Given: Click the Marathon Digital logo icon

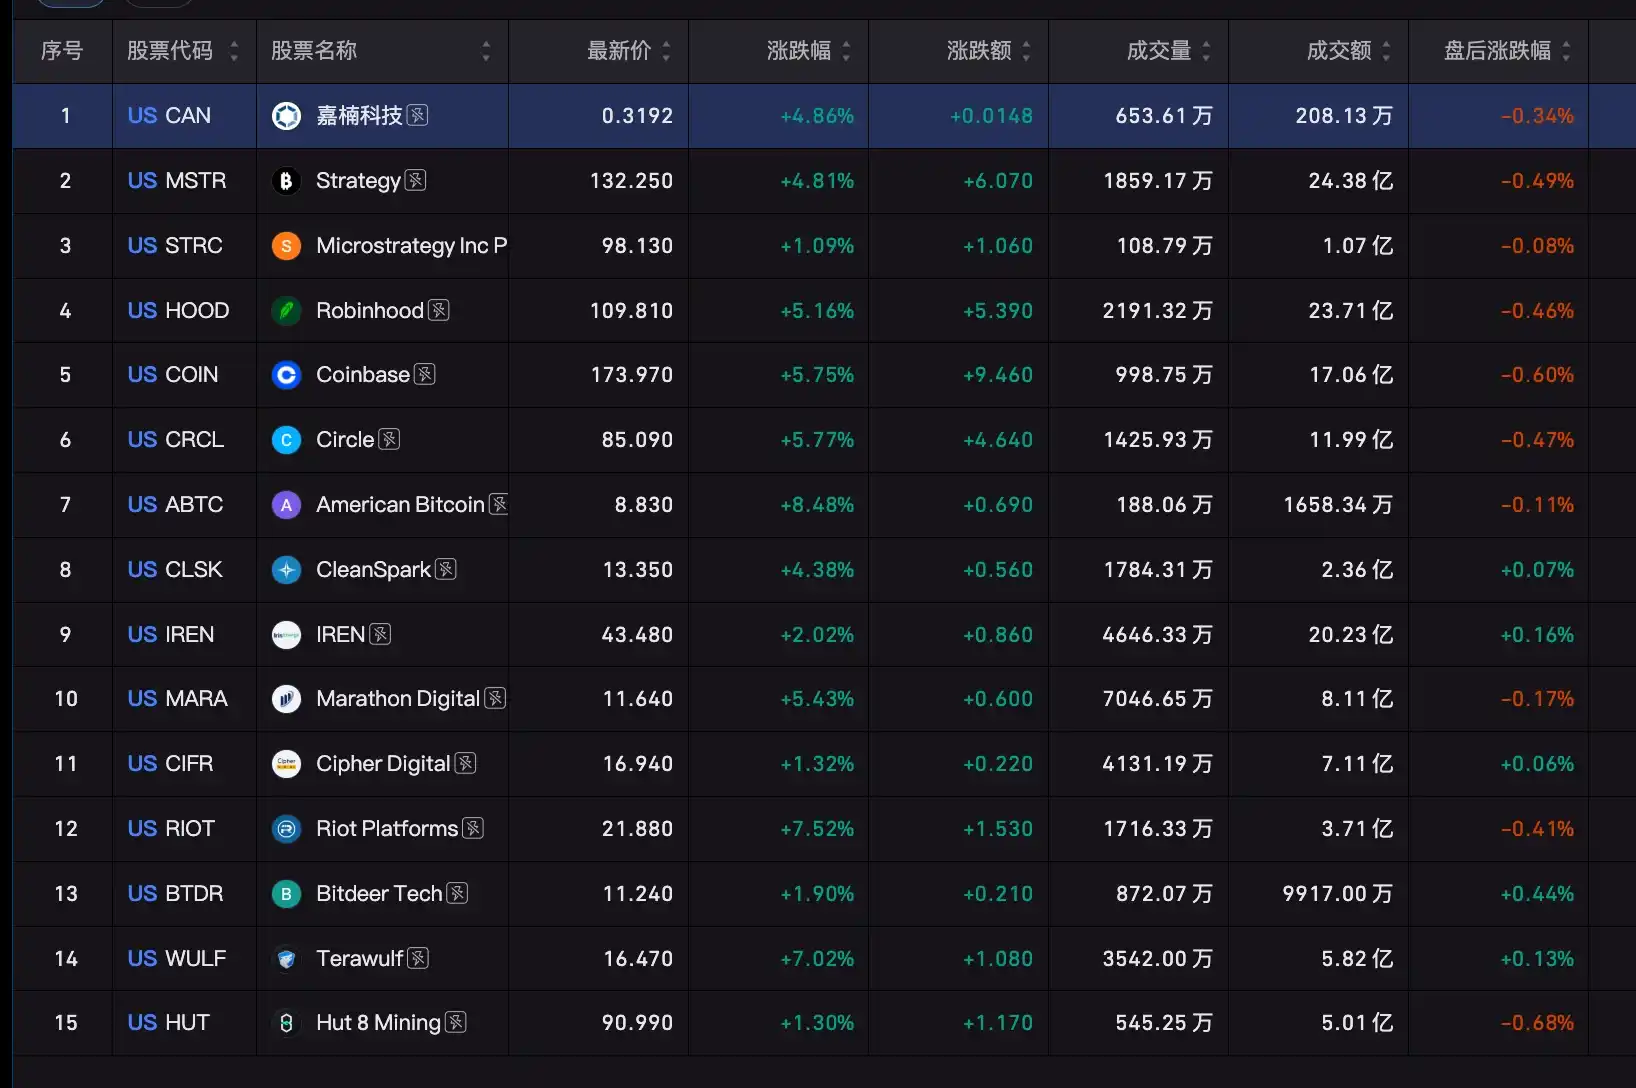Looking at the screenshot, I should pyautogui.click(x=286, y=699).
